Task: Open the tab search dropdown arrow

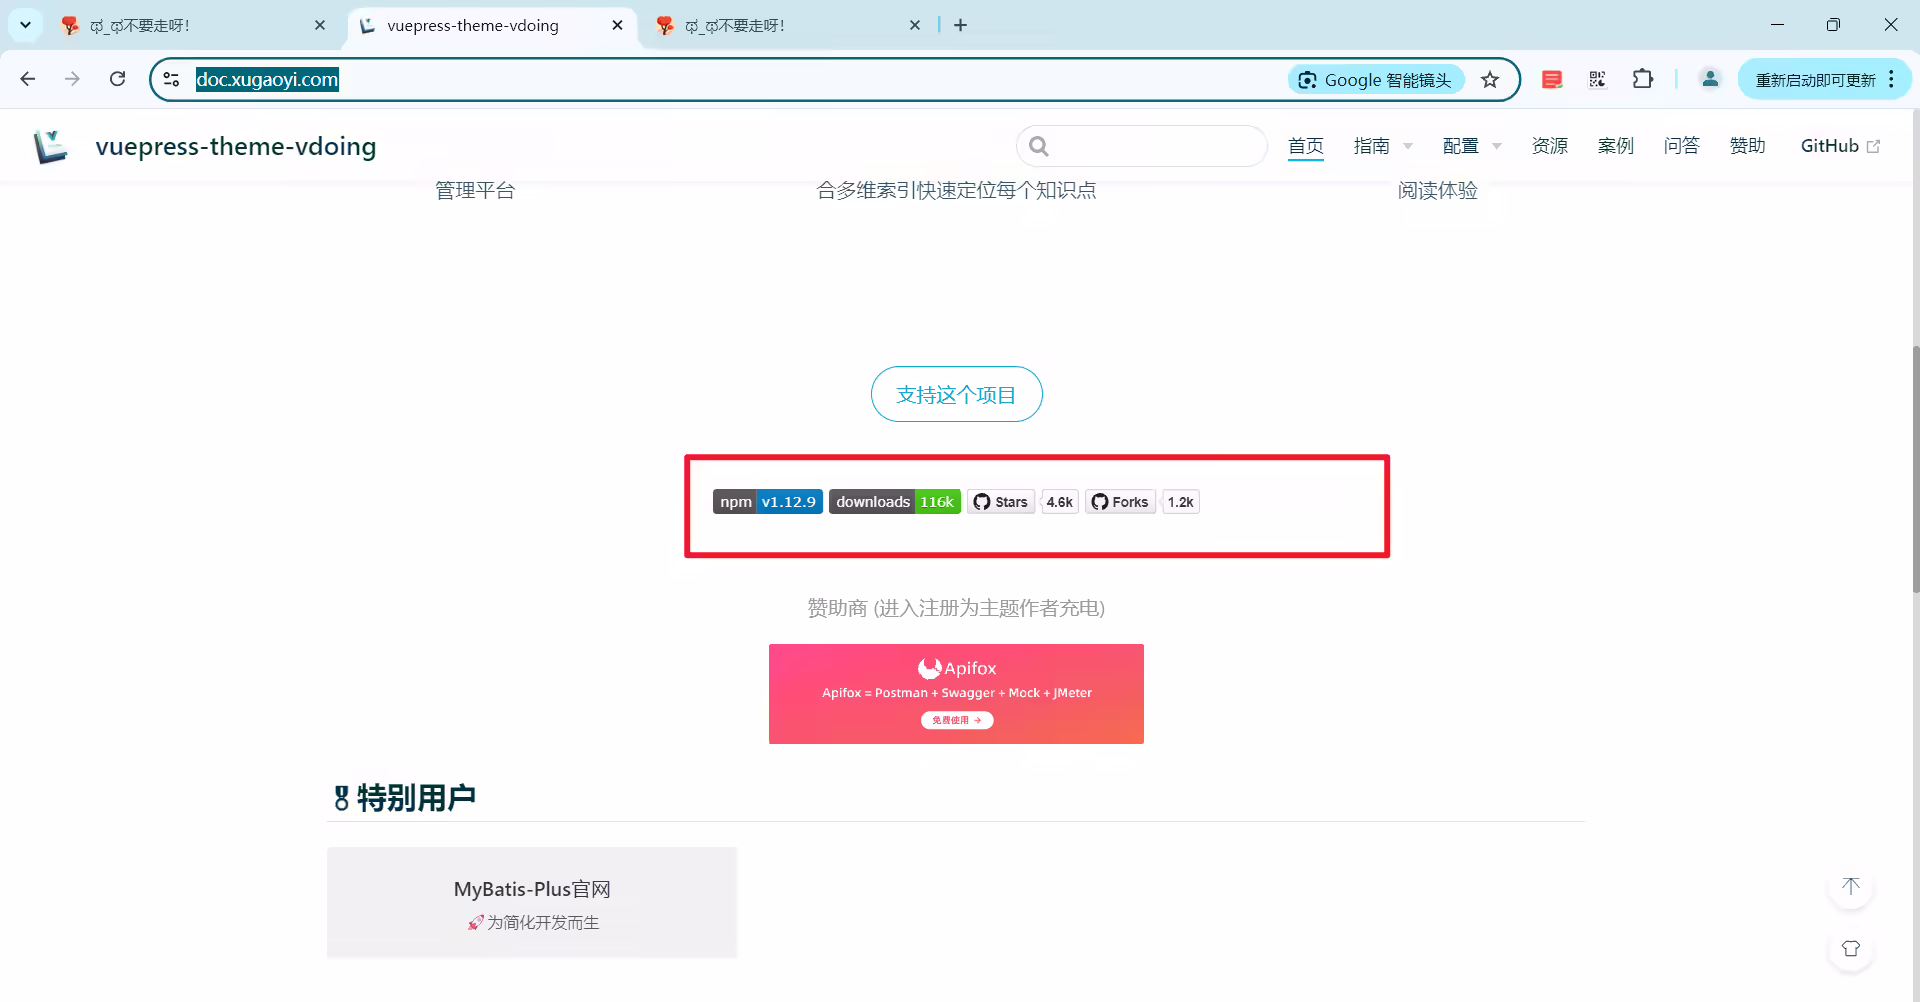Action: 25,25
